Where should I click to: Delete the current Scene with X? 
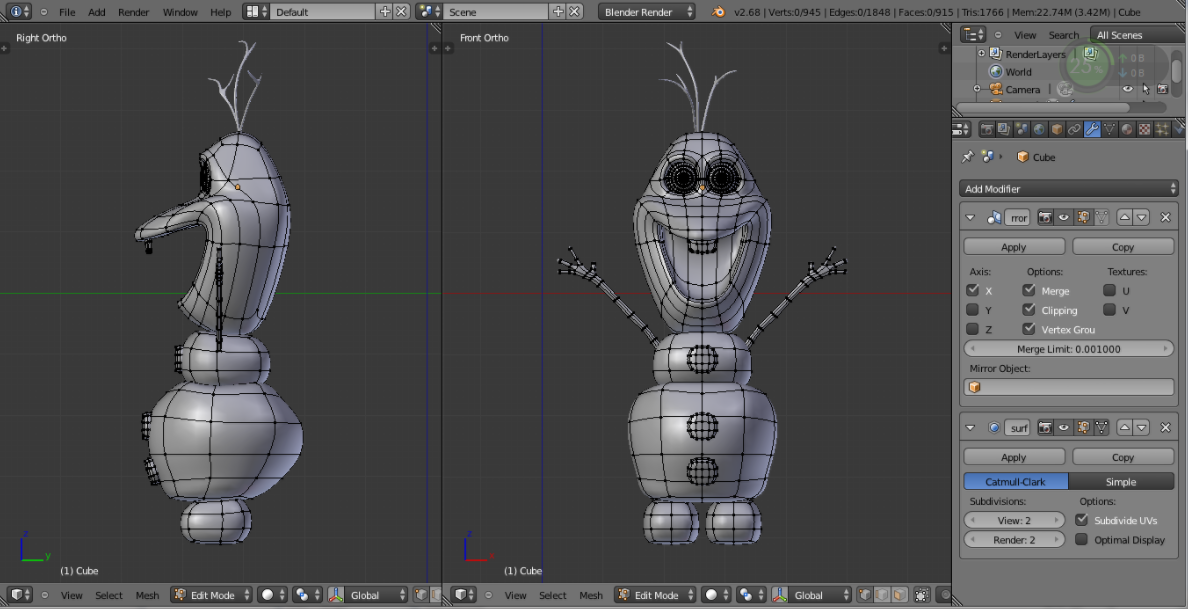click(575, 11)
